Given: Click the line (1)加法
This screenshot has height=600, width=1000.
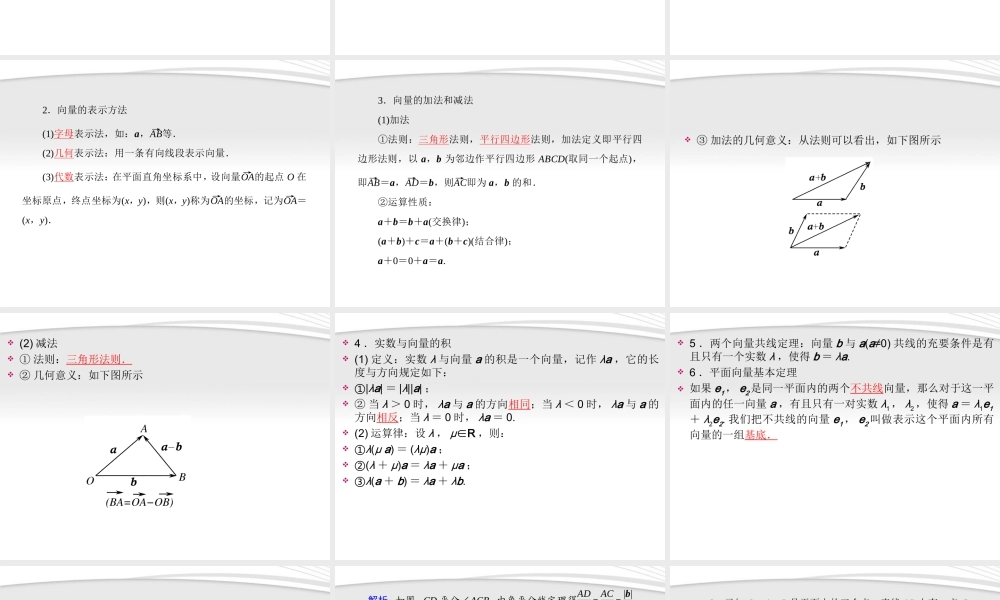Looking at the screenshot, I should [x=393, y=120].
